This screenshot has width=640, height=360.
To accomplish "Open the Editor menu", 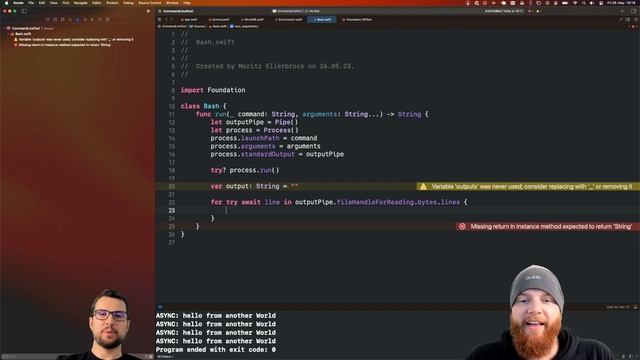I will click(97, 3).
